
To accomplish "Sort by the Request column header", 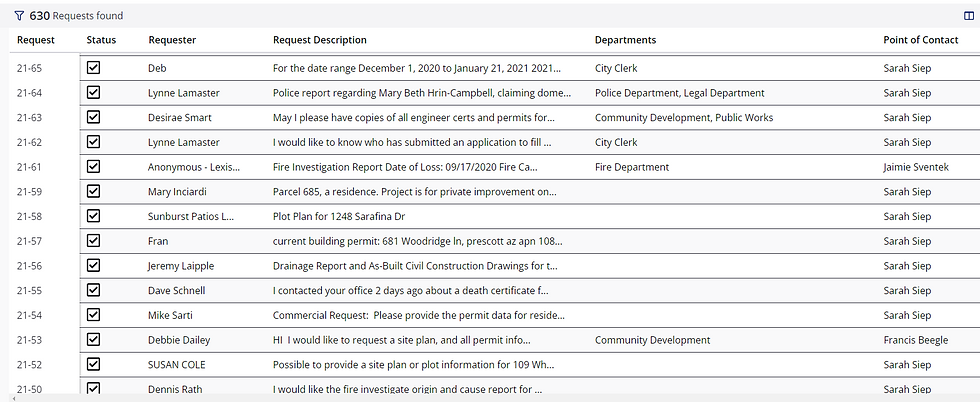I will (36, 40).
